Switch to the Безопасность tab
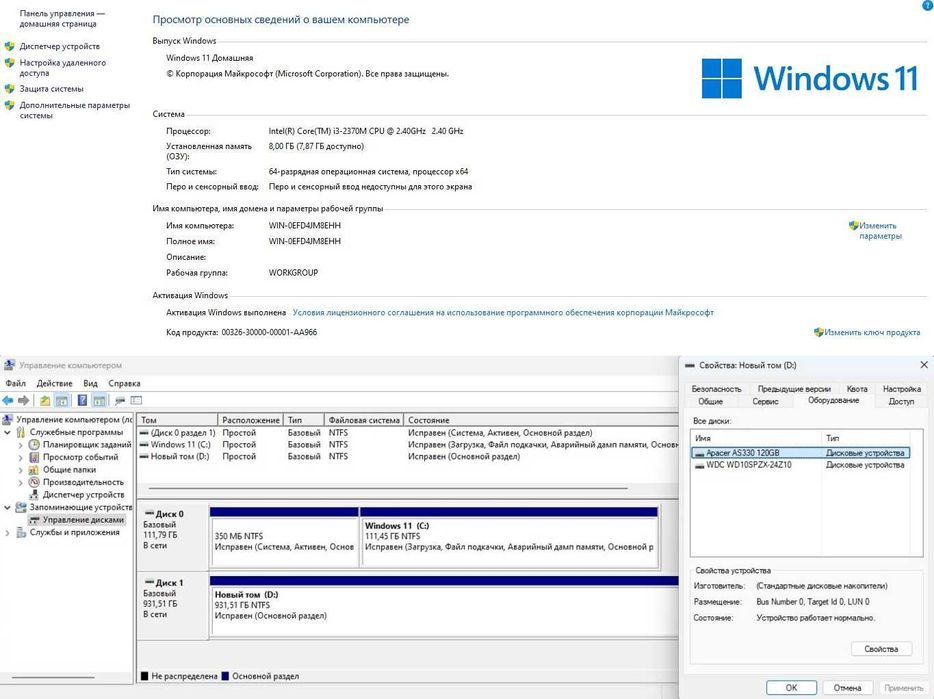Screen dimensions: 934x699 pos(716,389)
